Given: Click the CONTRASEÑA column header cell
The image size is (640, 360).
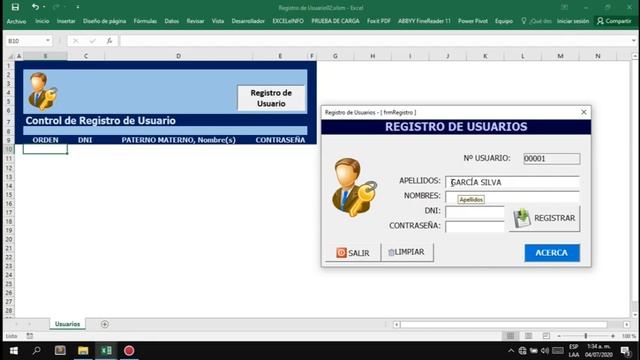Looking at the screenshot, I should pos(280,140).
